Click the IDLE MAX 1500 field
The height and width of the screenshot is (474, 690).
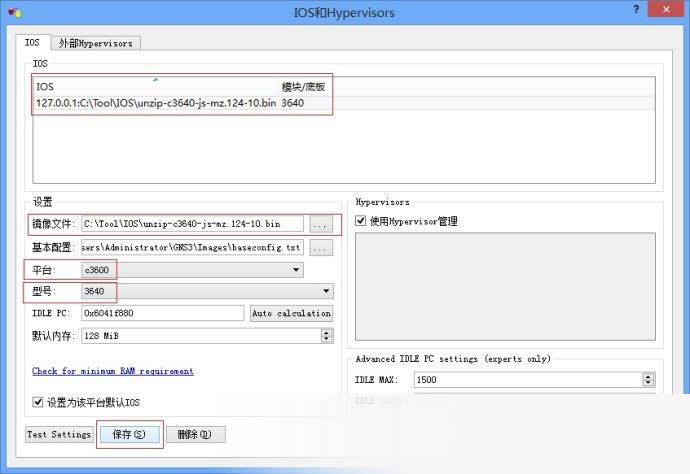[529, 380]
